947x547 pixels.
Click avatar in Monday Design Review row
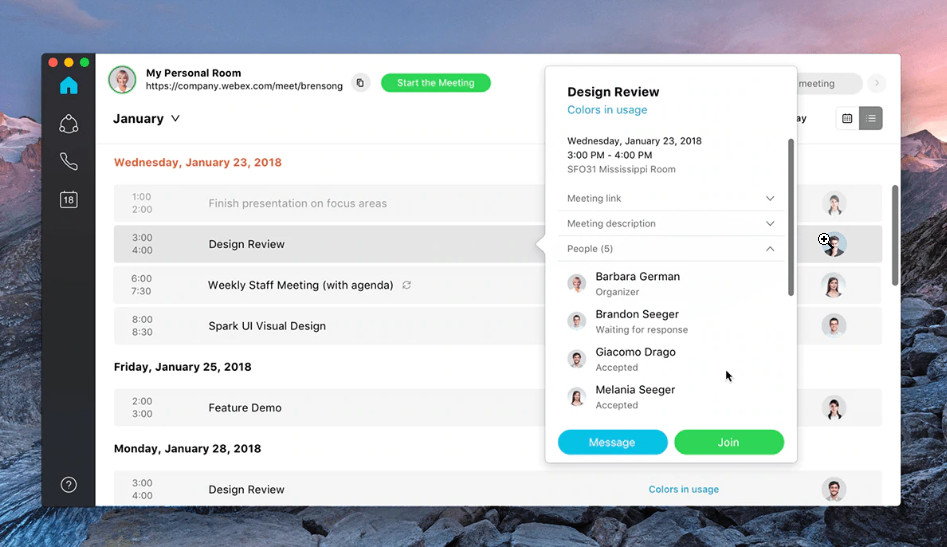(x=833, y=489)
